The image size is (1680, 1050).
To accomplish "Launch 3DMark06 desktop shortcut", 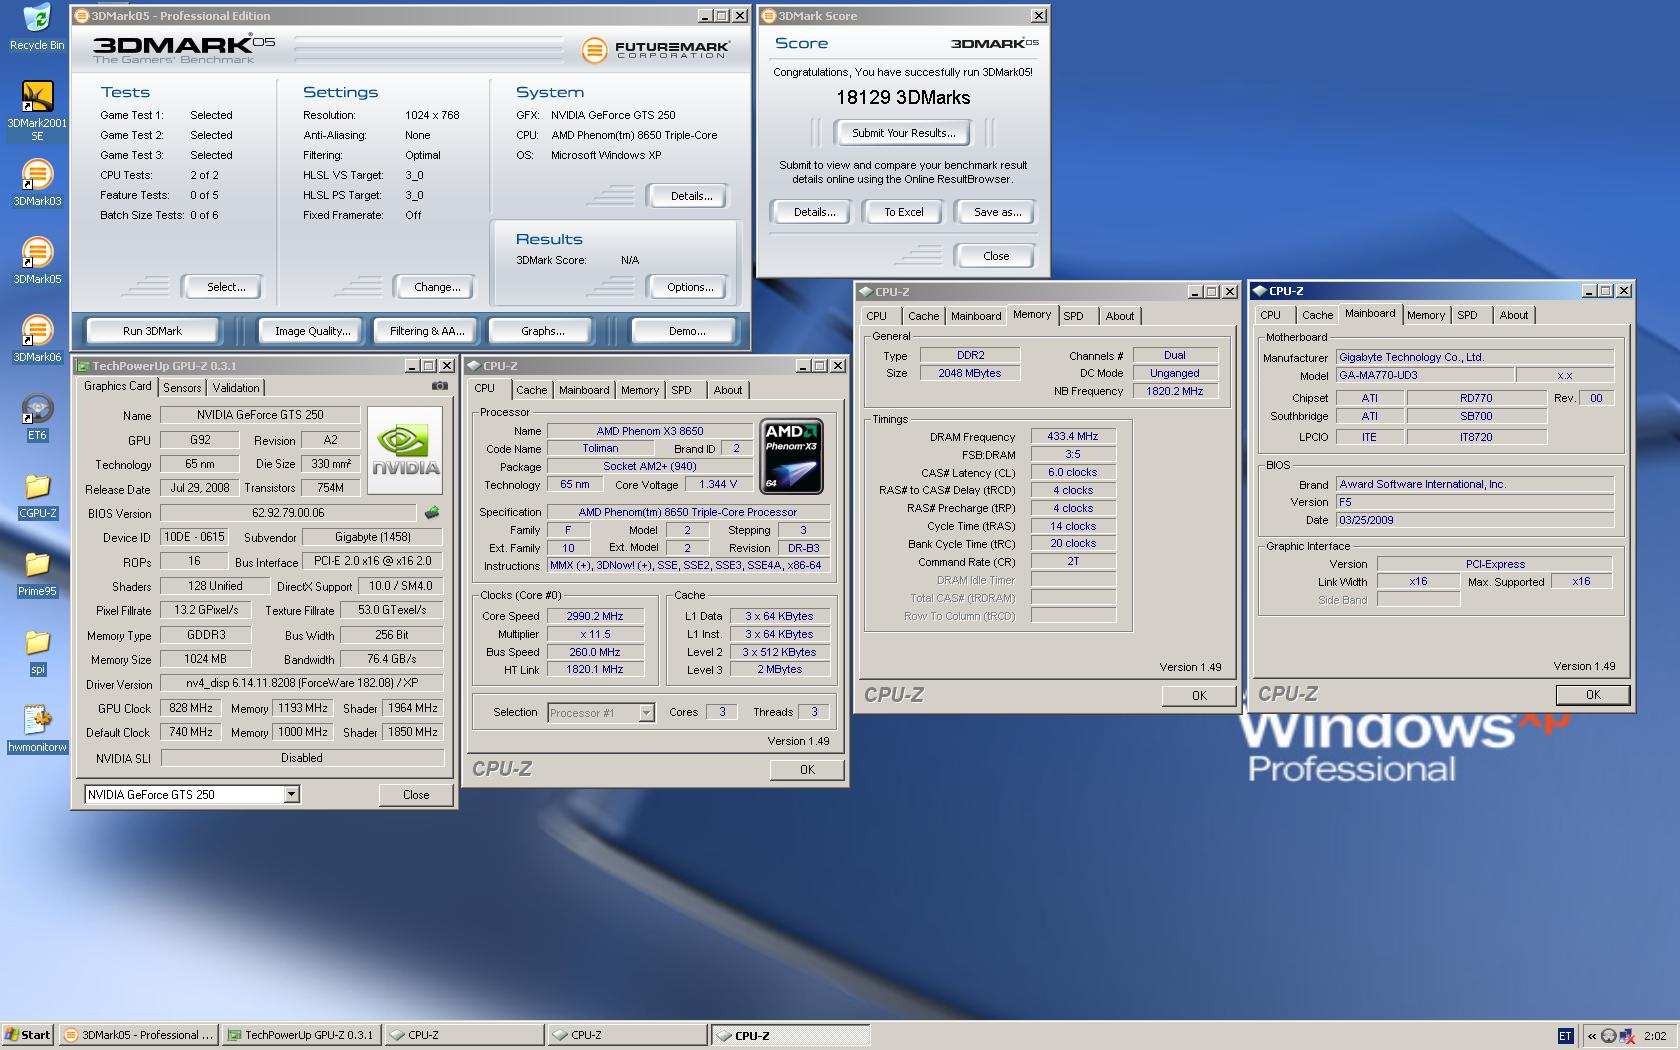I will click(37, 339).
